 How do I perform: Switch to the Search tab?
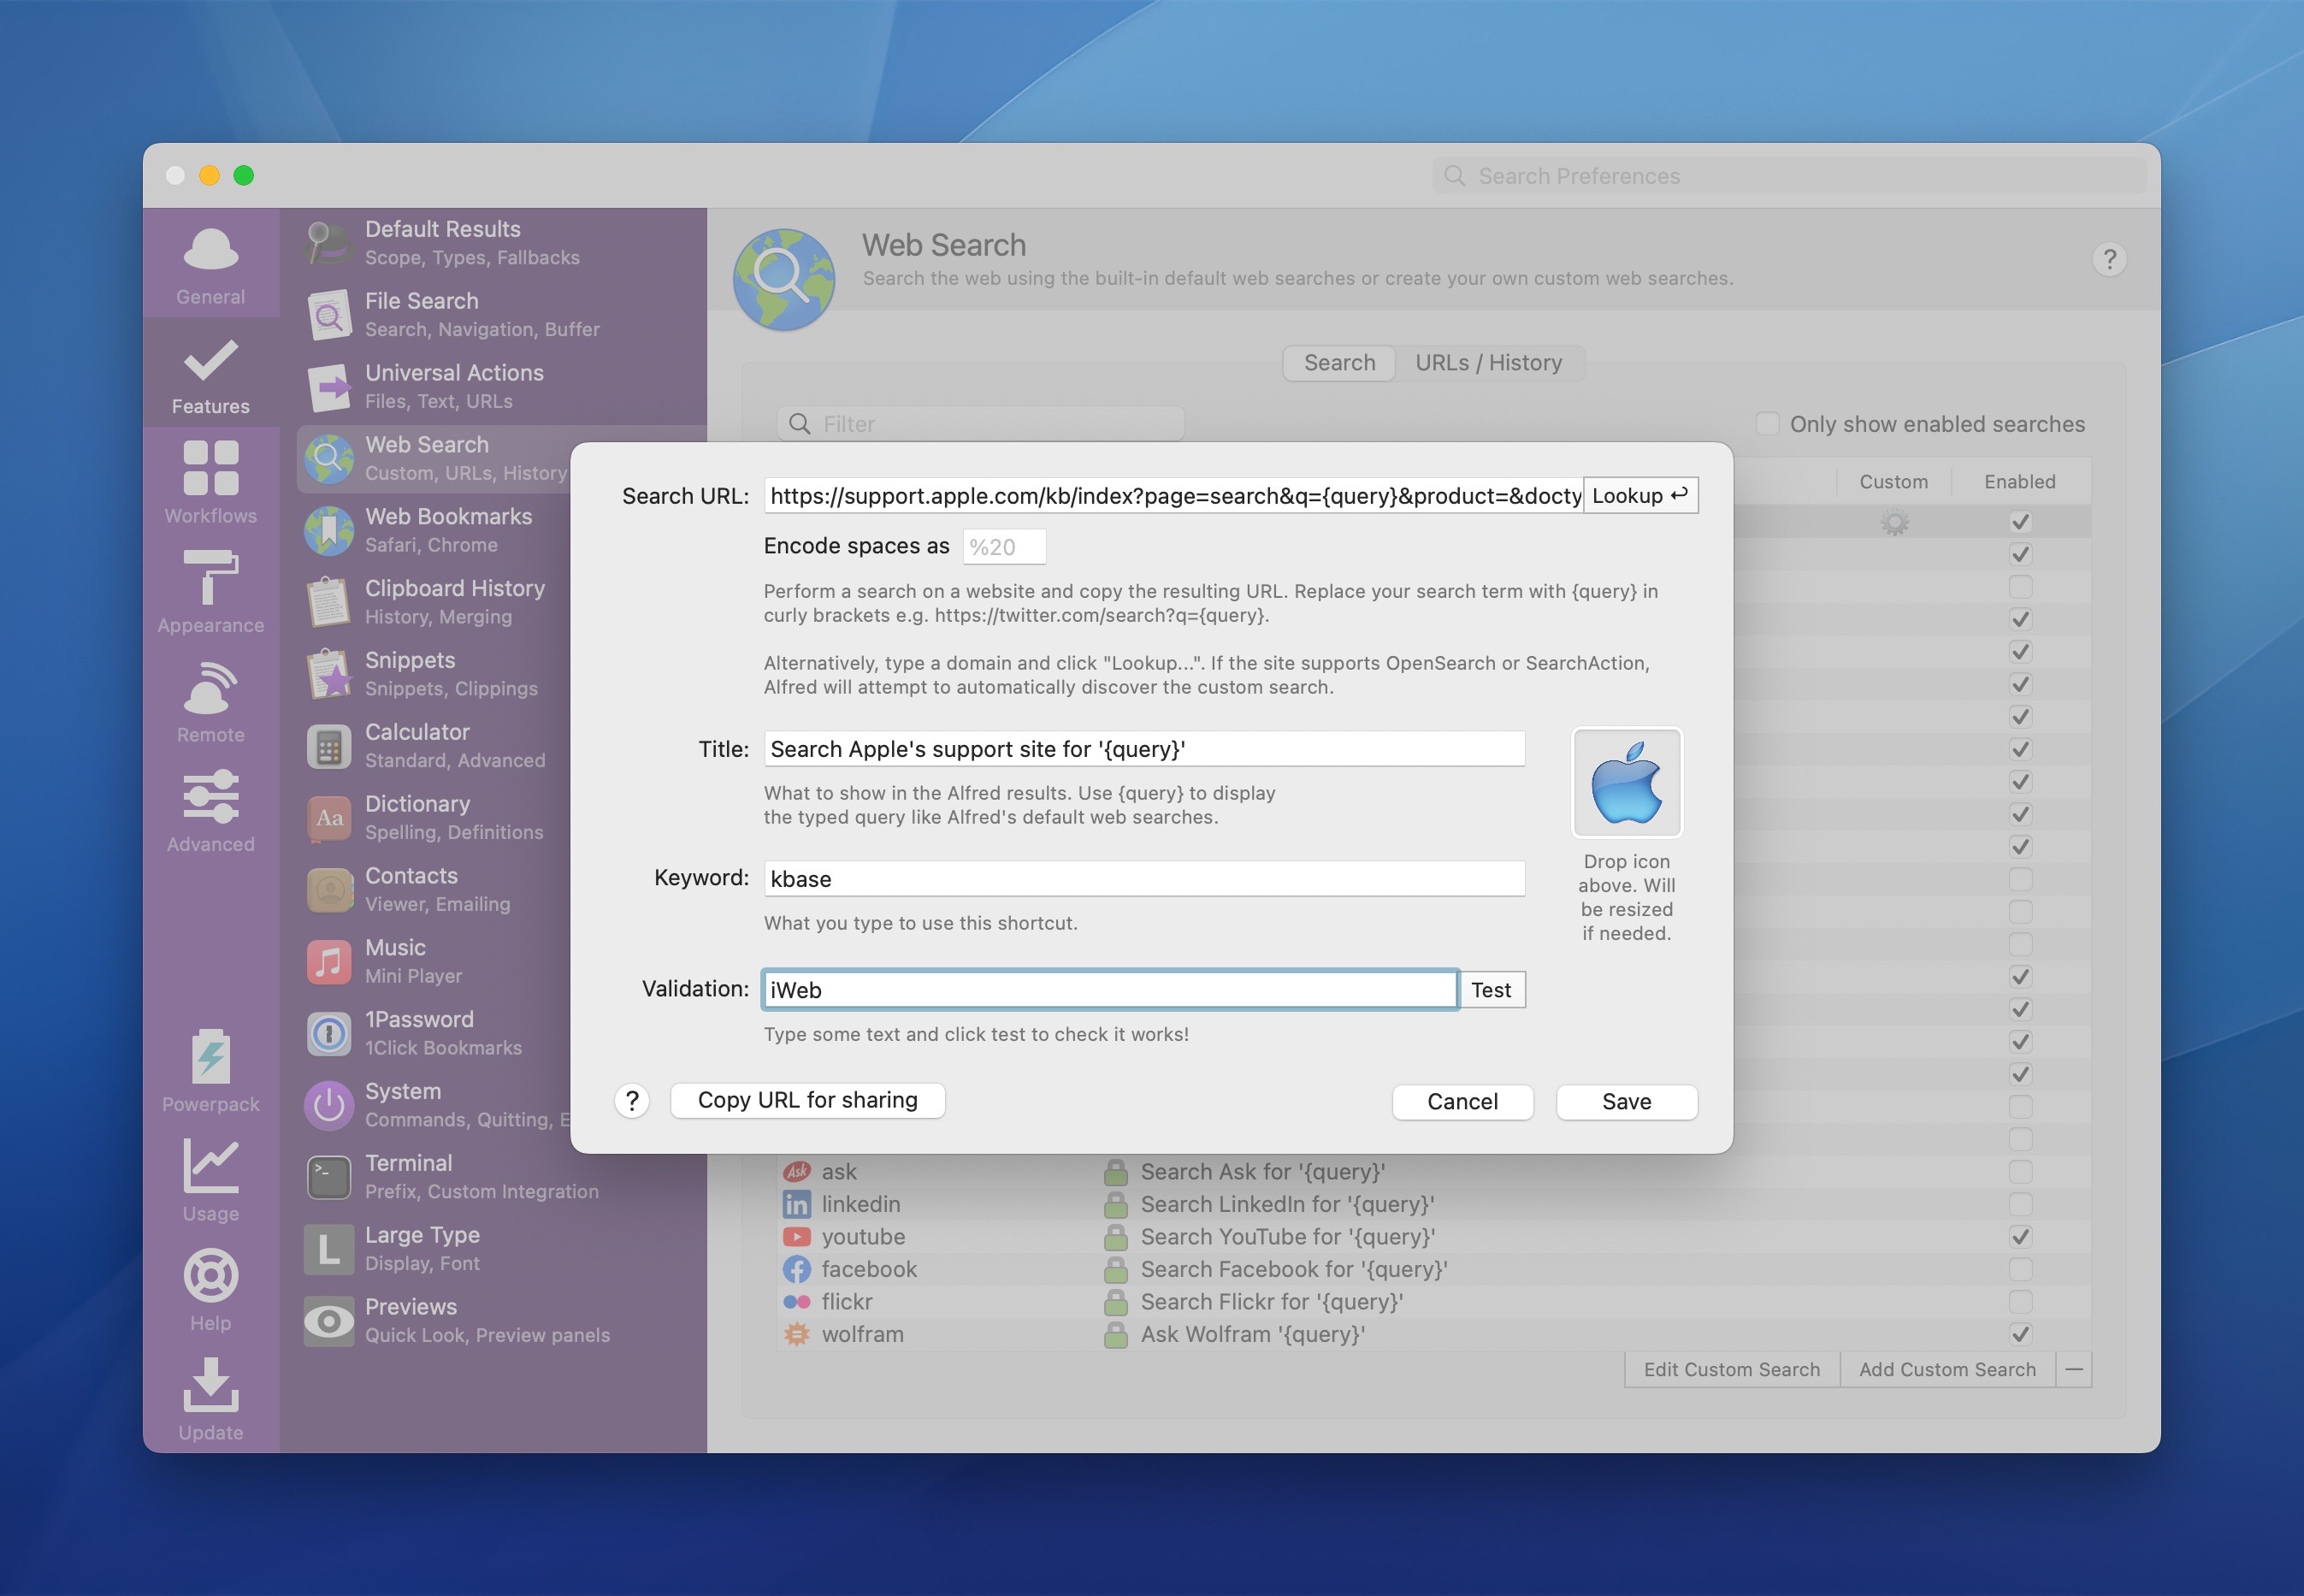point(1339,363)
